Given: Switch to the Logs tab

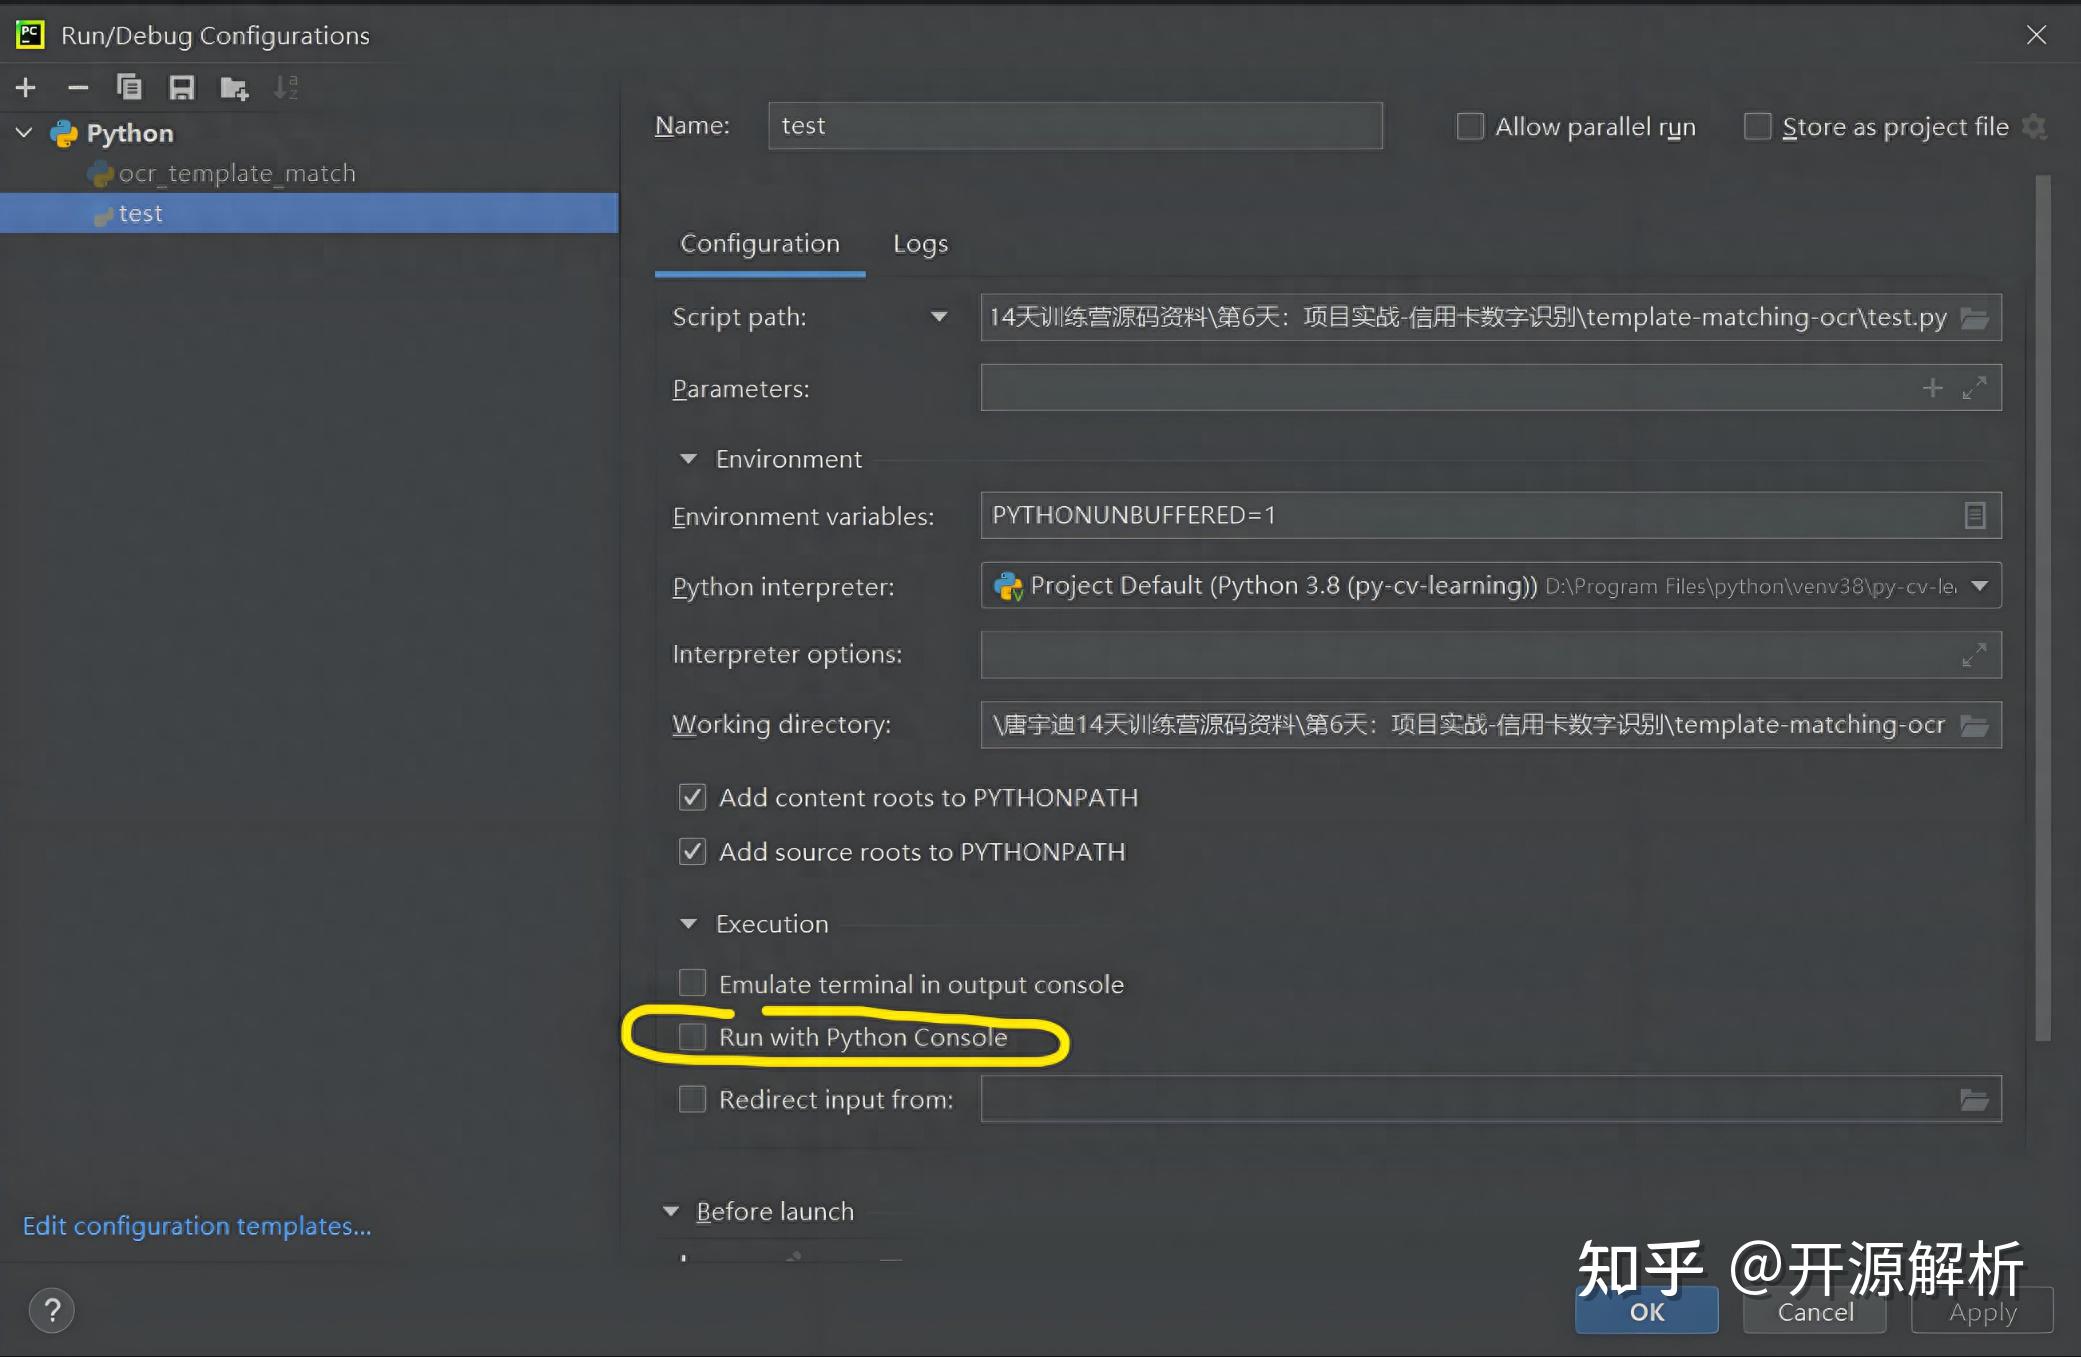Looking at the screenshot, I should click(x=919, y=243).
